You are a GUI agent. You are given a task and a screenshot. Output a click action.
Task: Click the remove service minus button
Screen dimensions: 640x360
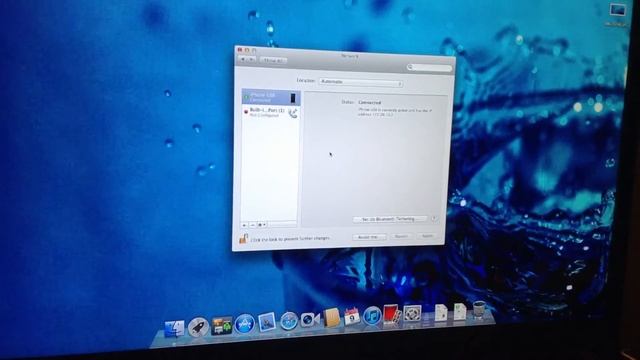click(252, 225)
